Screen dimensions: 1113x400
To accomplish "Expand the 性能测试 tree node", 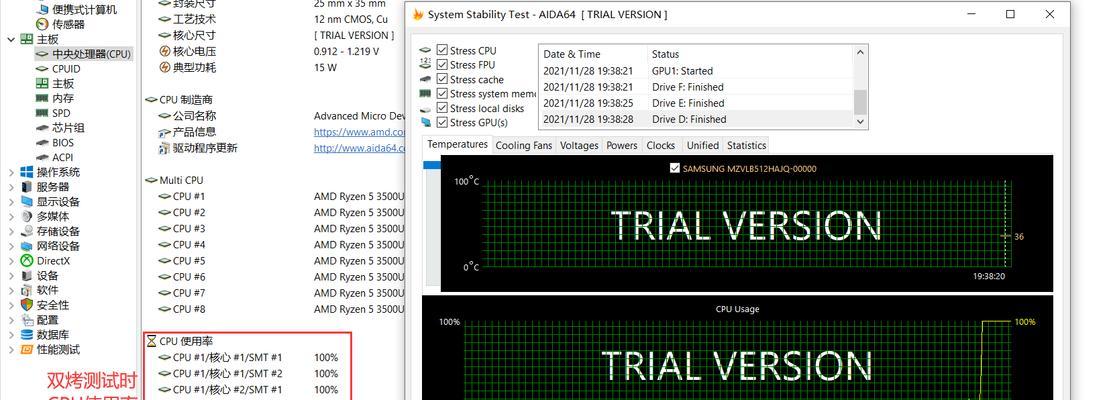I will coord(11,350).
